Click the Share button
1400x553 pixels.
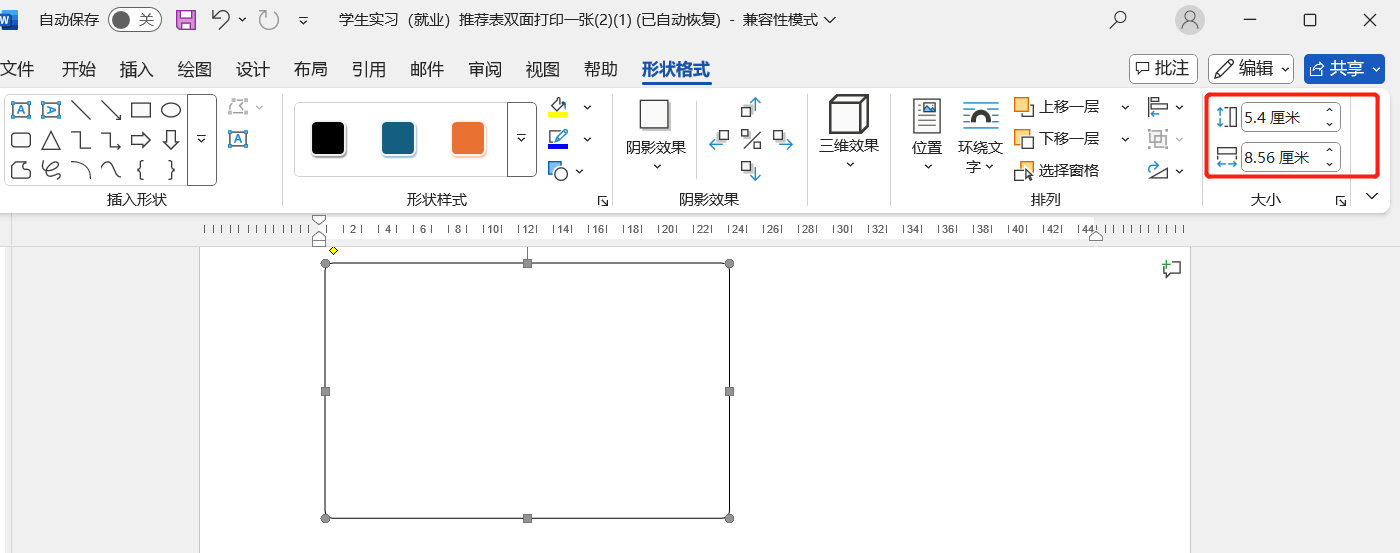click(x=1344, y=68)
